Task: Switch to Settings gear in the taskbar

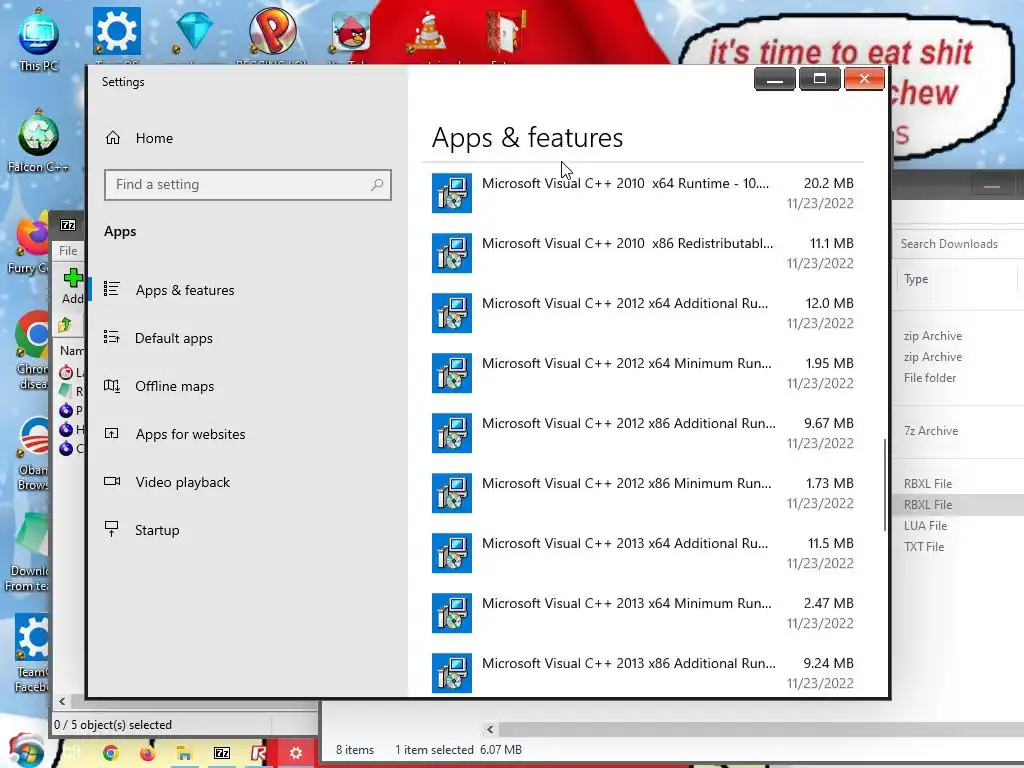Action: pos(296,753)
